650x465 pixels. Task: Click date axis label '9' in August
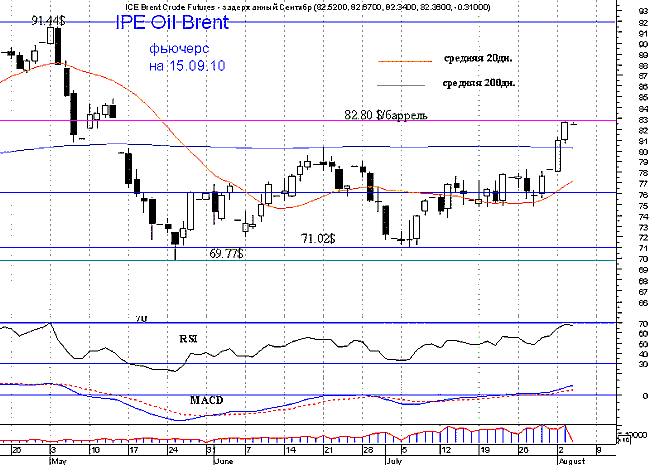(x=598, y=450)
